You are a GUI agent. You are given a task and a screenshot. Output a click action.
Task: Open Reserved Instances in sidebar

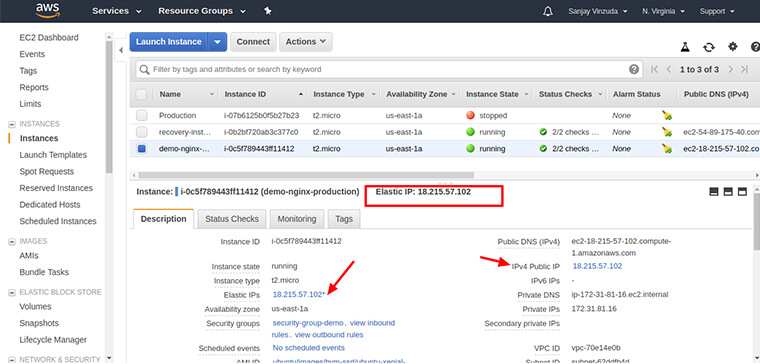(x=56, y=188)
